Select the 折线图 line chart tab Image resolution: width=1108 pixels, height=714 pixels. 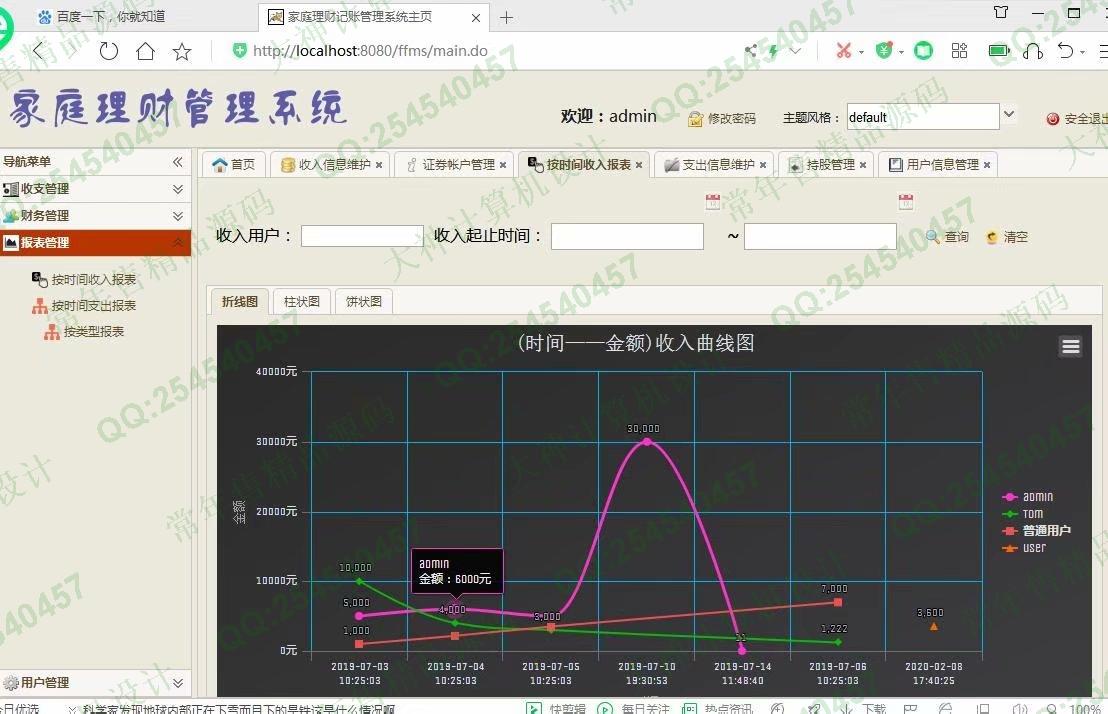pos(240,301)
